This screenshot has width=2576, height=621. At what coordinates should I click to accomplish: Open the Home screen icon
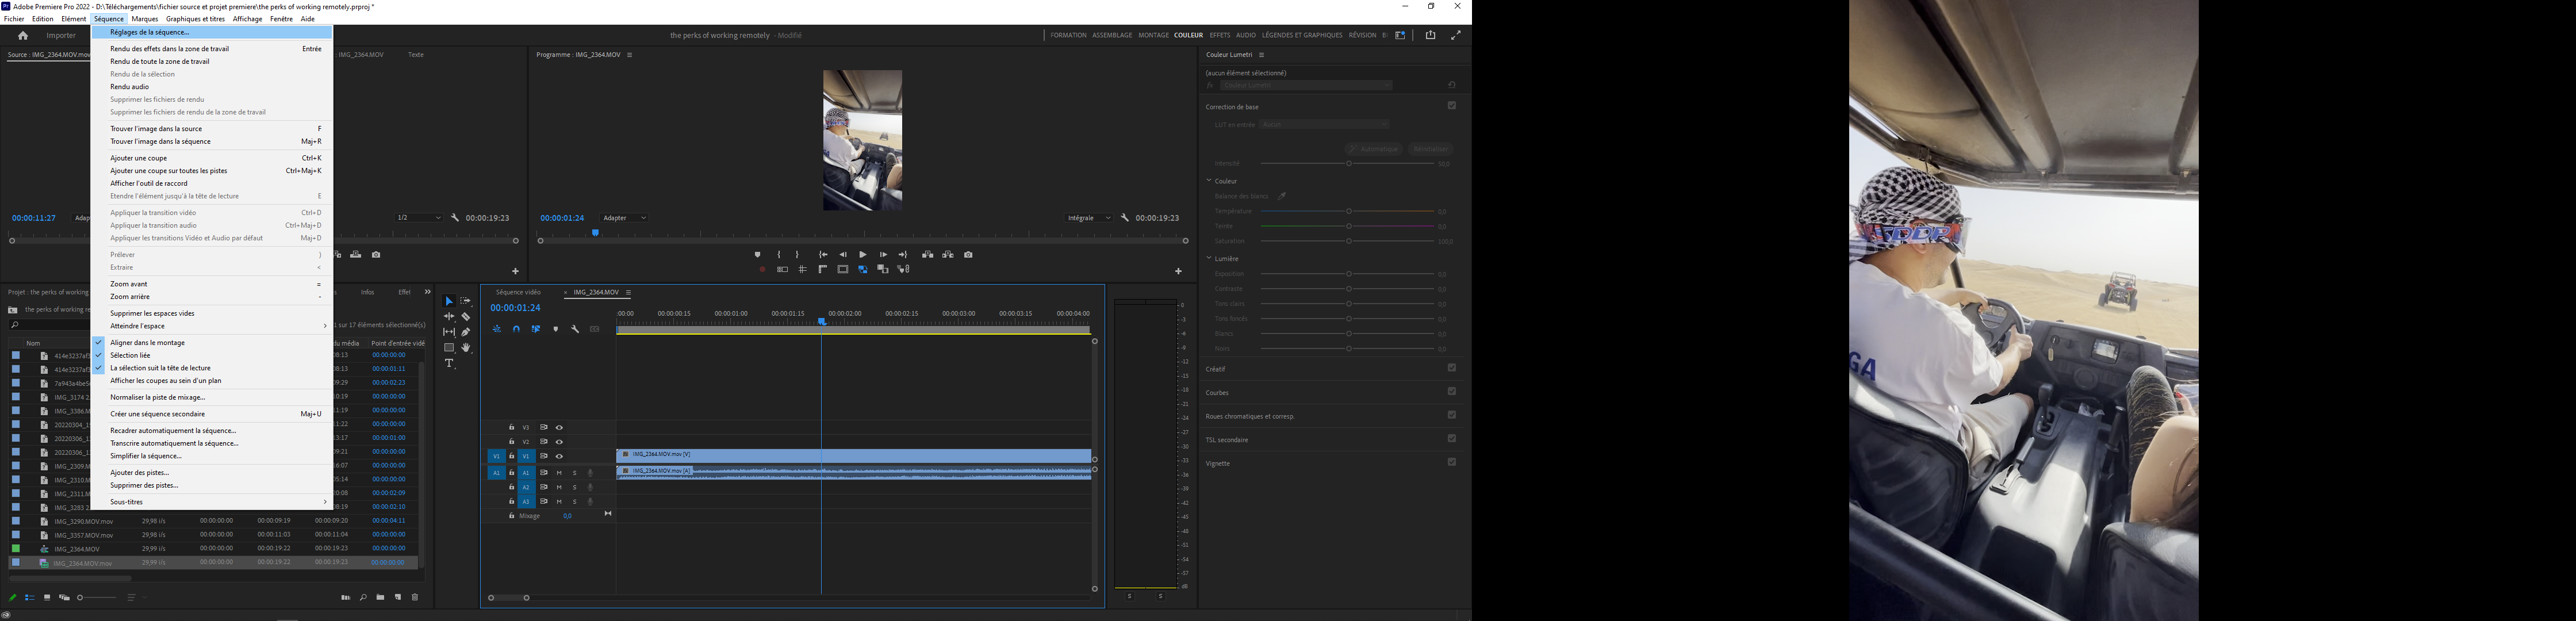point(23,36)
